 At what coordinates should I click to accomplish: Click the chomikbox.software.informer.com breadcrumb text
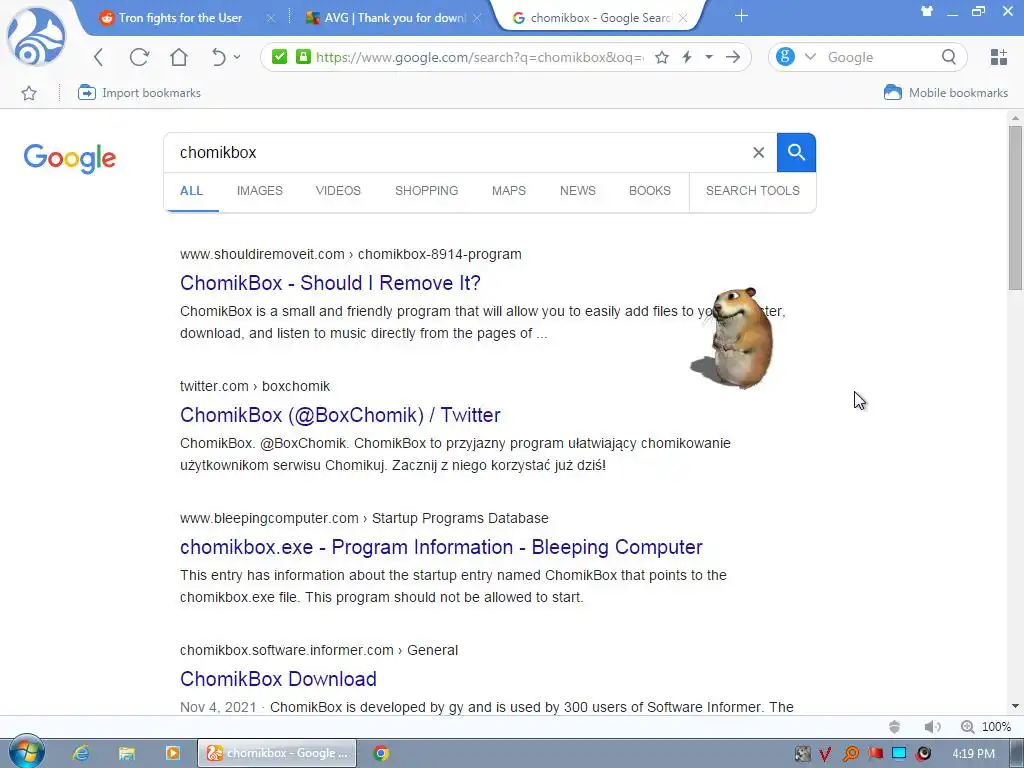pos(287,650)
